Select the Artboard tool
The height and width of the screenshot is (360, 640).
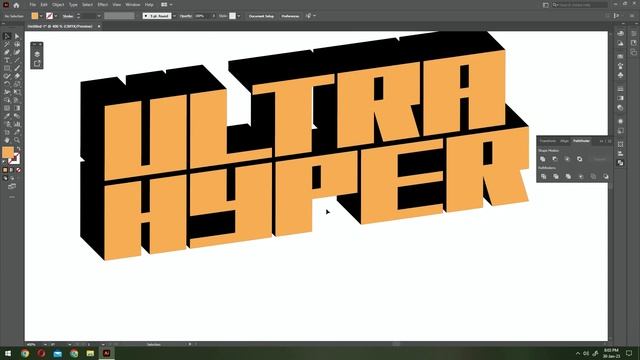[7, 132]
